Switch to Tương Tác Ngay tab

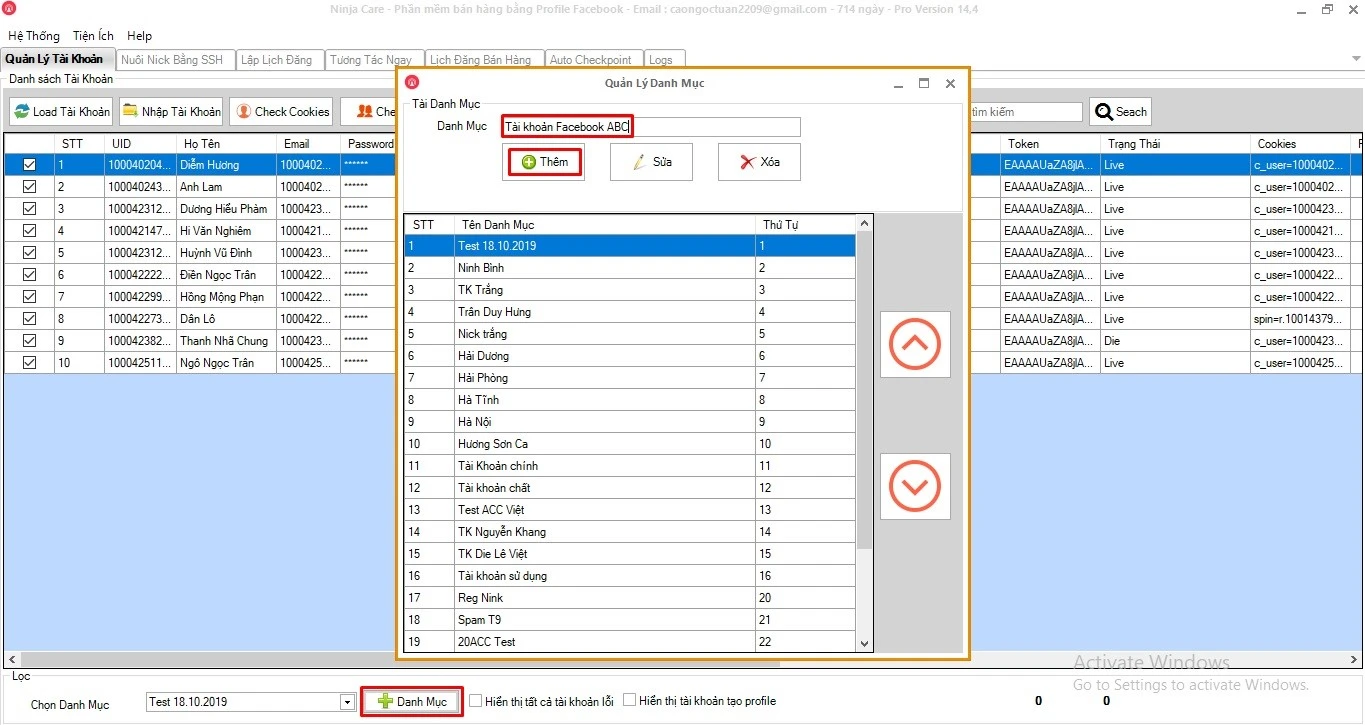point(375,60)
